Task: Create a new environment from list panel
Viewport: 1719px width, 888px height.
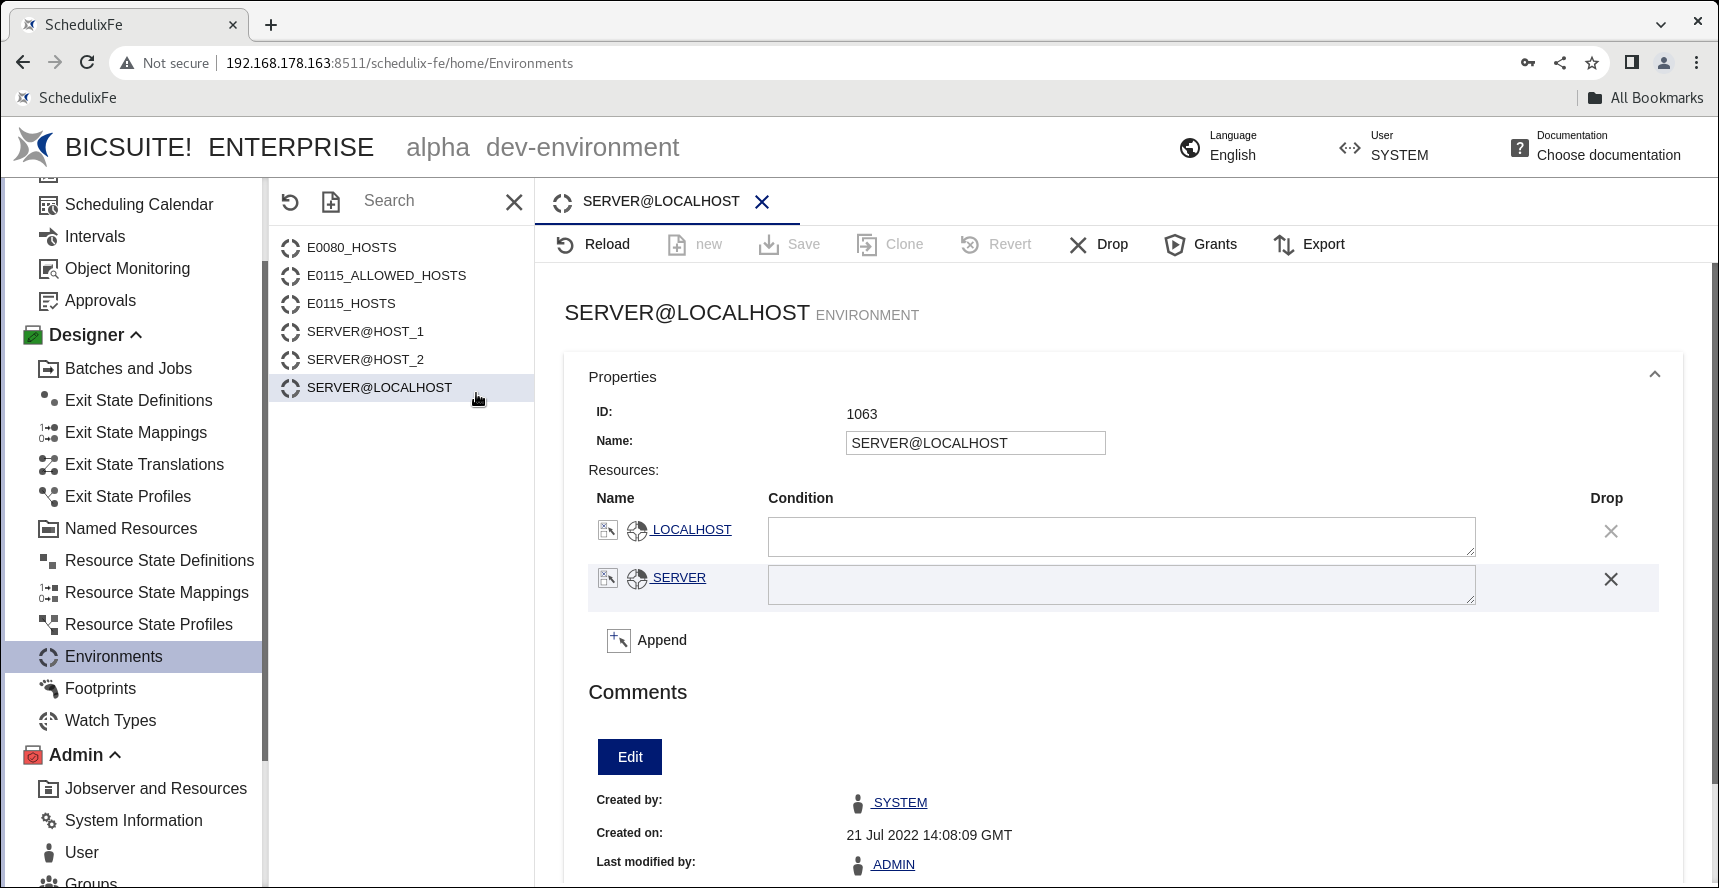Action: click(331, 202)
